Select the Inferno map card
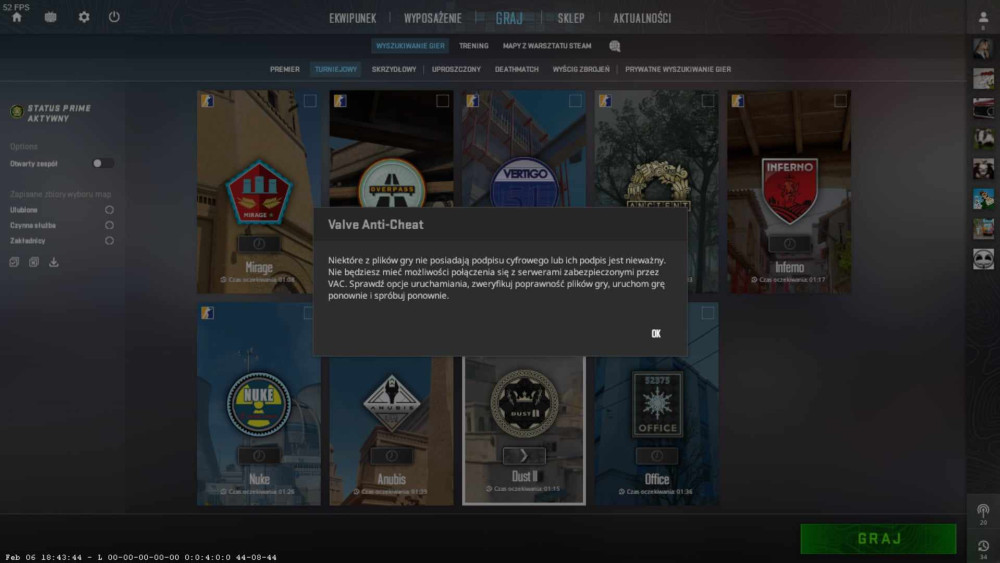This screenshot has width=1000, height=563. 789,191
